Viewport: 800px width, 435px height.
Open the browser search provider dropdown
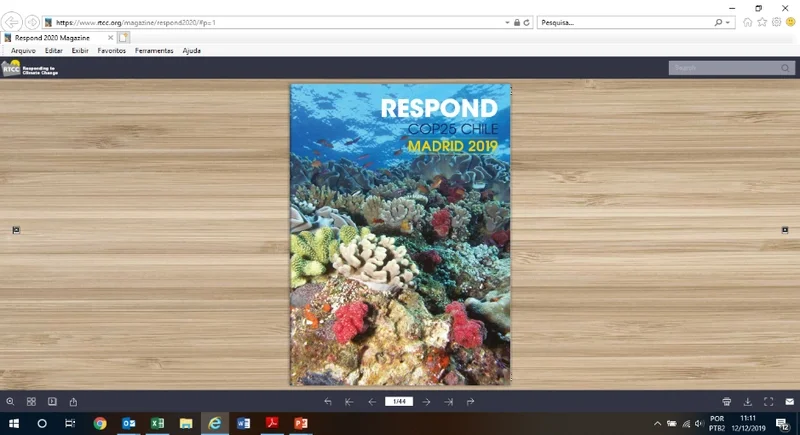point(728,22)
